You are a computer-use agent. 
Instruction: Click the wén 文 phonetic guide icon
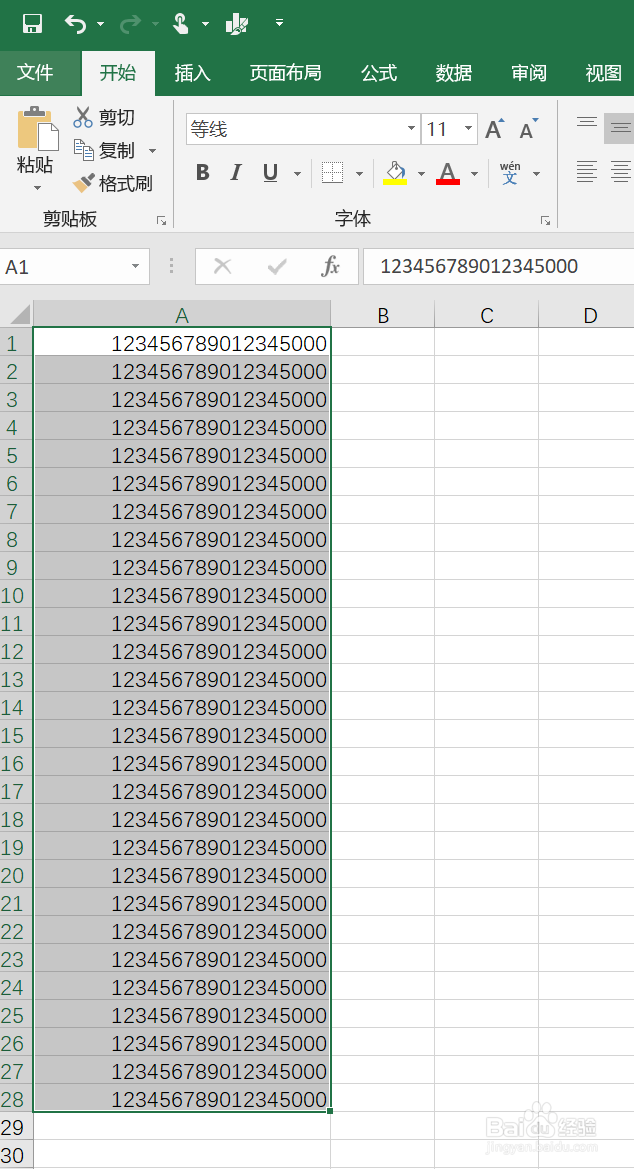coord(510,173)
